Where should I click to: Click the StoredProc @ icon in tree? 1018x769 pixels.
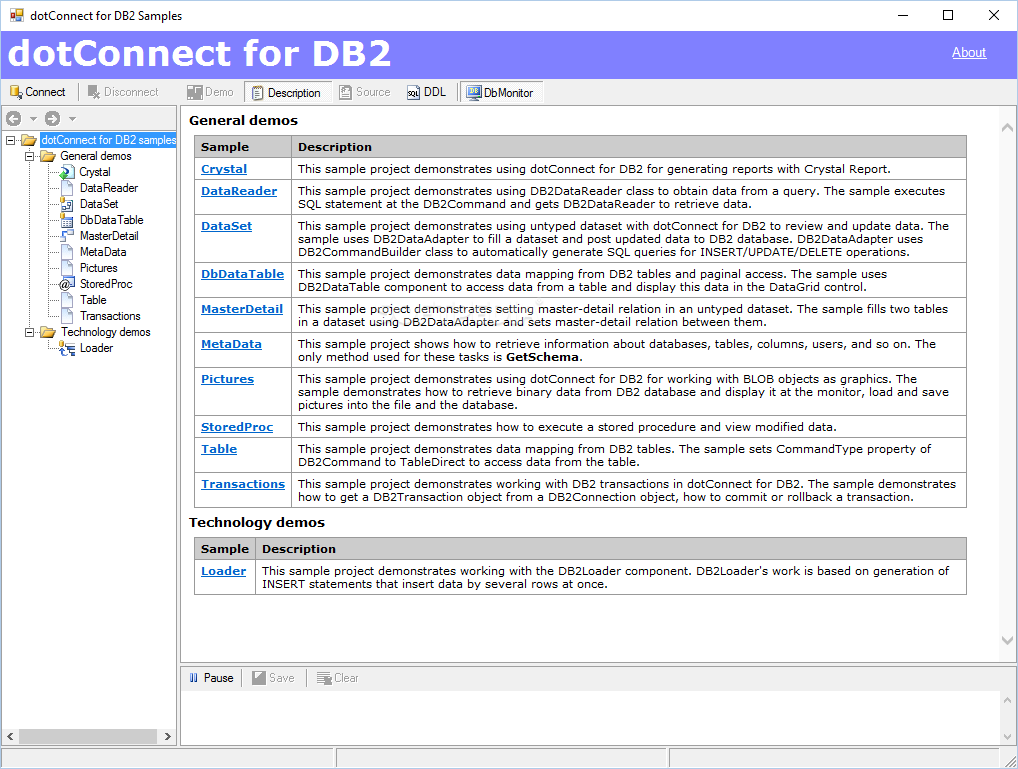[x=67, y=284]
